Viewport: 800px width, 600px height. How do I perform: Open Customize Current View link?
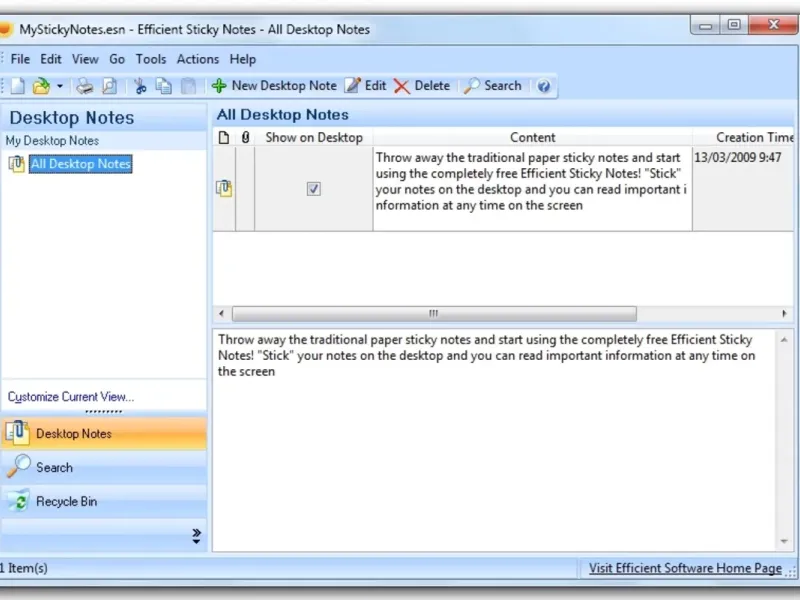pyautogui.click(x=71, y=396)
